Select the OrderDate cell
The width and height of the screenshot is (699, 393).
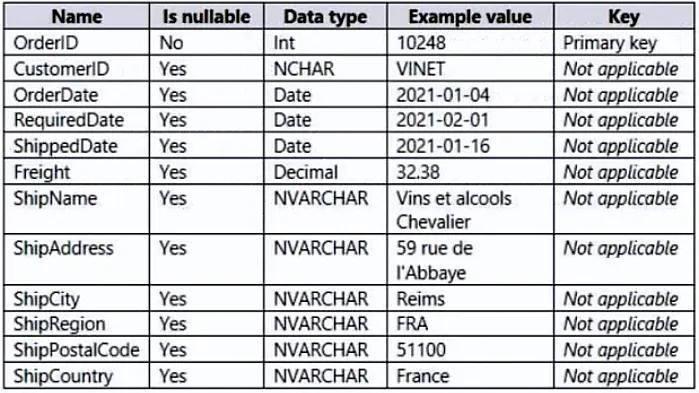56,95
